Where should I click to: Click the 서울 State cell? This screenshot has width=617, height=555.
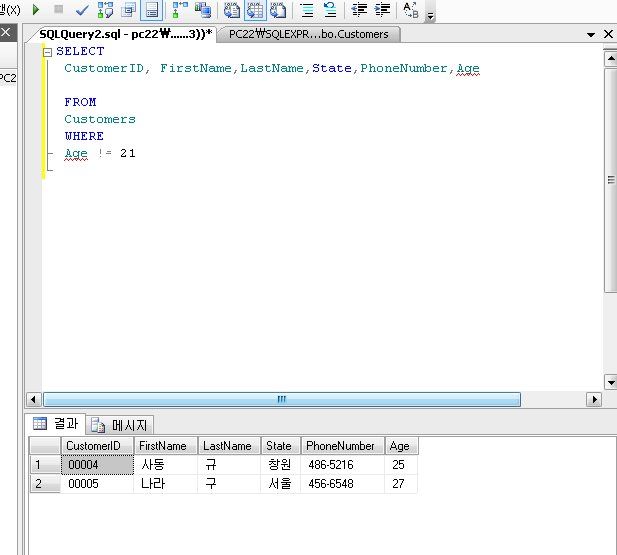pyautogui.click(x=281, y=484)
